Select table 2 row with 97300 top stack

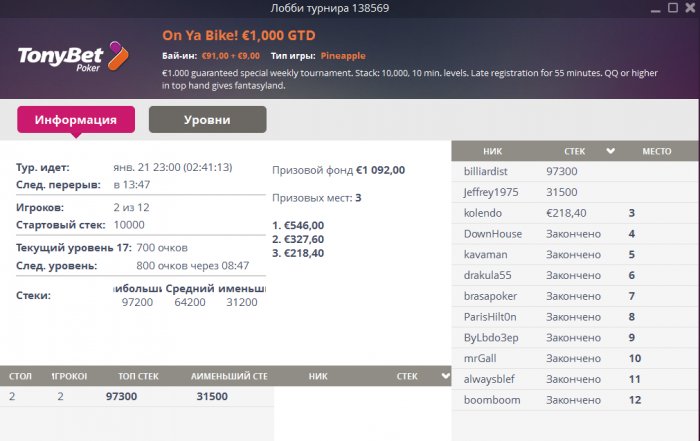pyautogui.click(x=137, y=396)
